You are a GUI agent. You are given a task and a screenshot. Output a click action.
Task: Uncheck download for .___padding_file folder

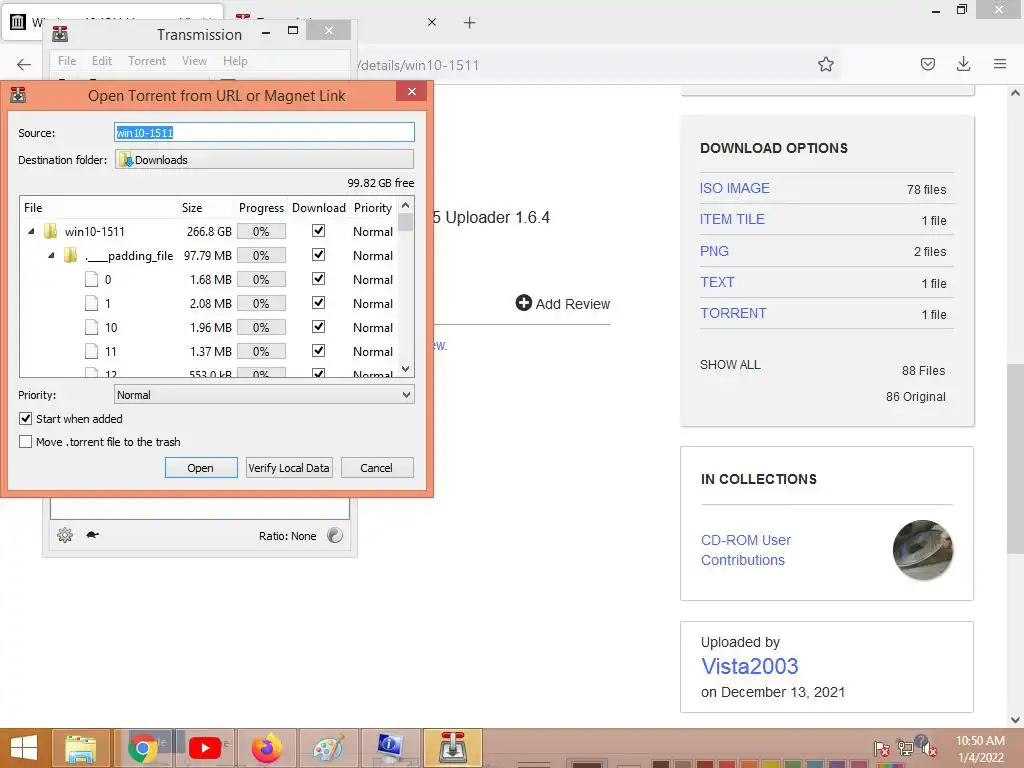(318, 255)
